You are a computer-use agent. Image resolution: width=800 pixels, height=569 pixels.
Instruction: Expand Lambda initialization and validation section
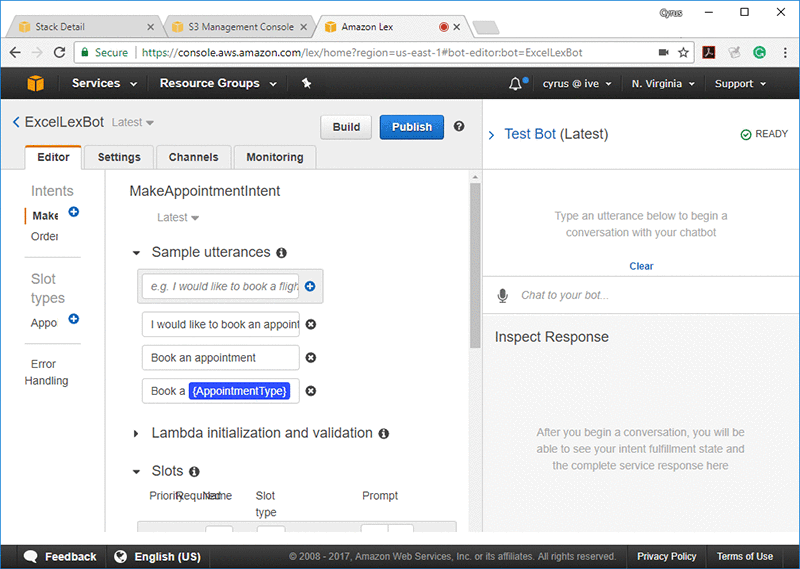136,434
